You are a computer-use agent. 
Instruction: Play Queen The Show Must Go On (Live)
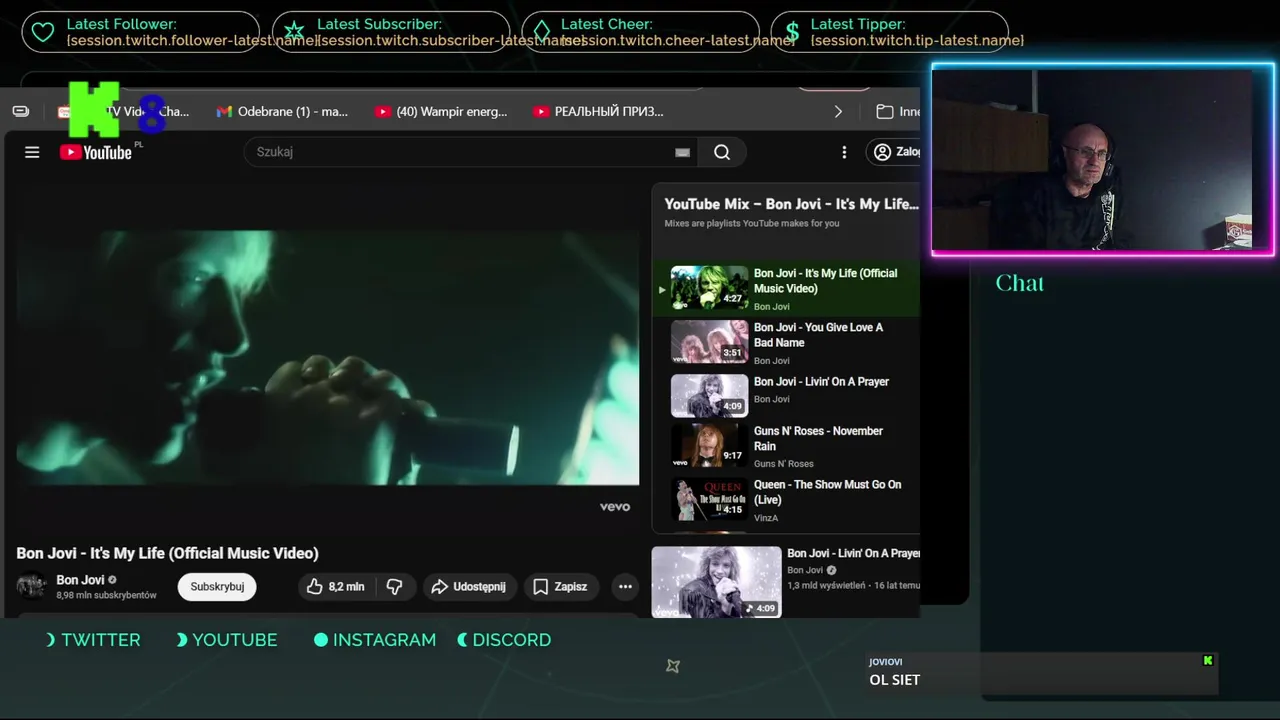click(x=786, y=500)
